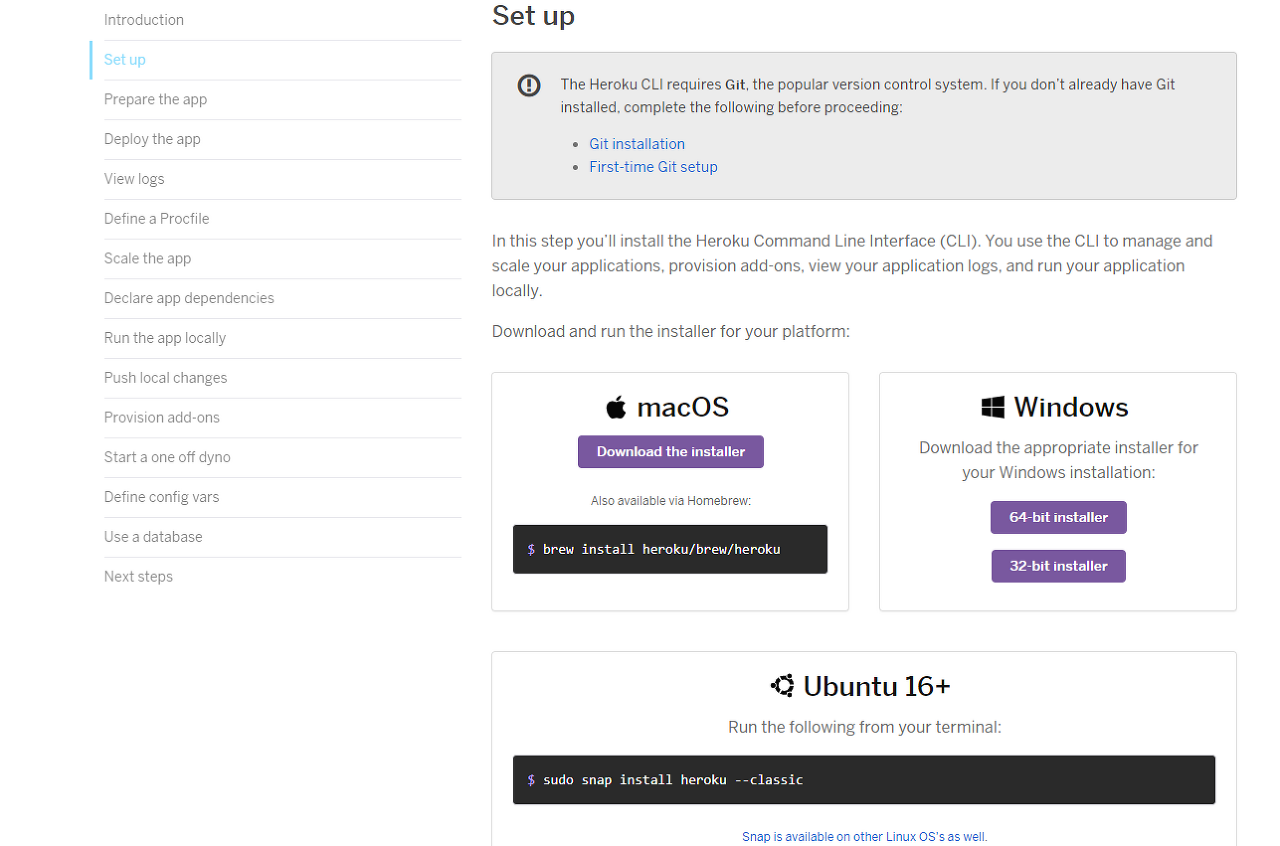Select Set up in the sidebar
Viewport: 1280px width, 846px height.
pyautogui.click(x=125, y=60)
